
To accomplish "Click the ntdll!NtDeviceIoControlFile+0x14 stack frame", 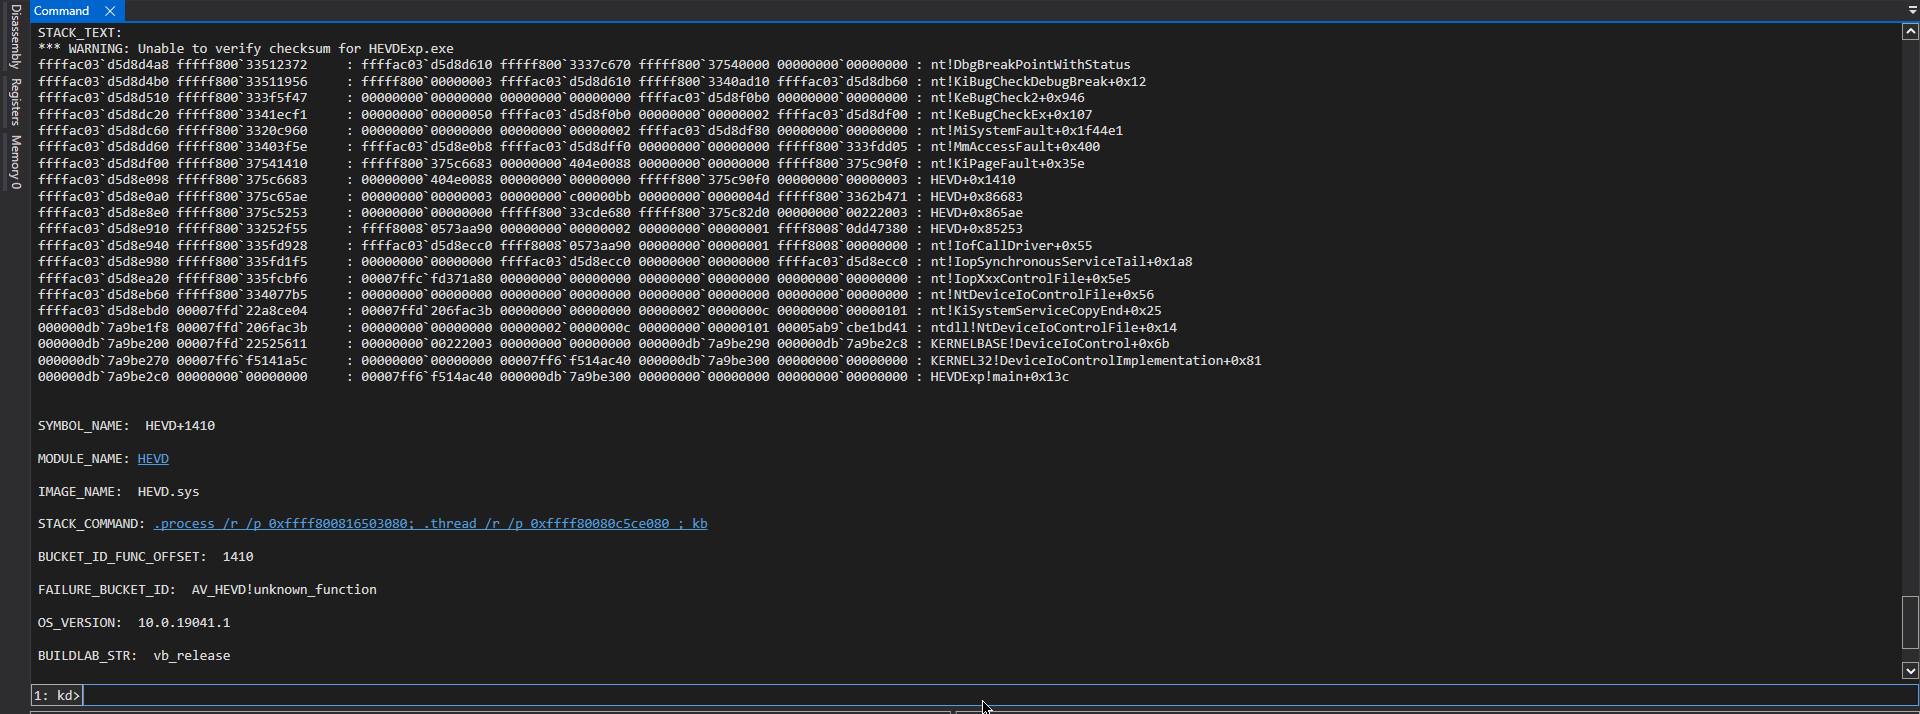I will 1053,328.
